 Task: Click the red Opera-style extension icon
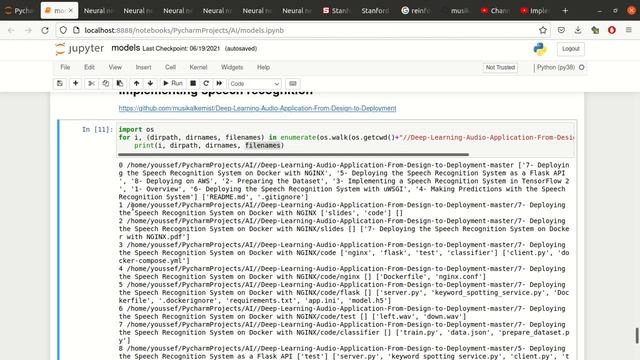point(612,30)
